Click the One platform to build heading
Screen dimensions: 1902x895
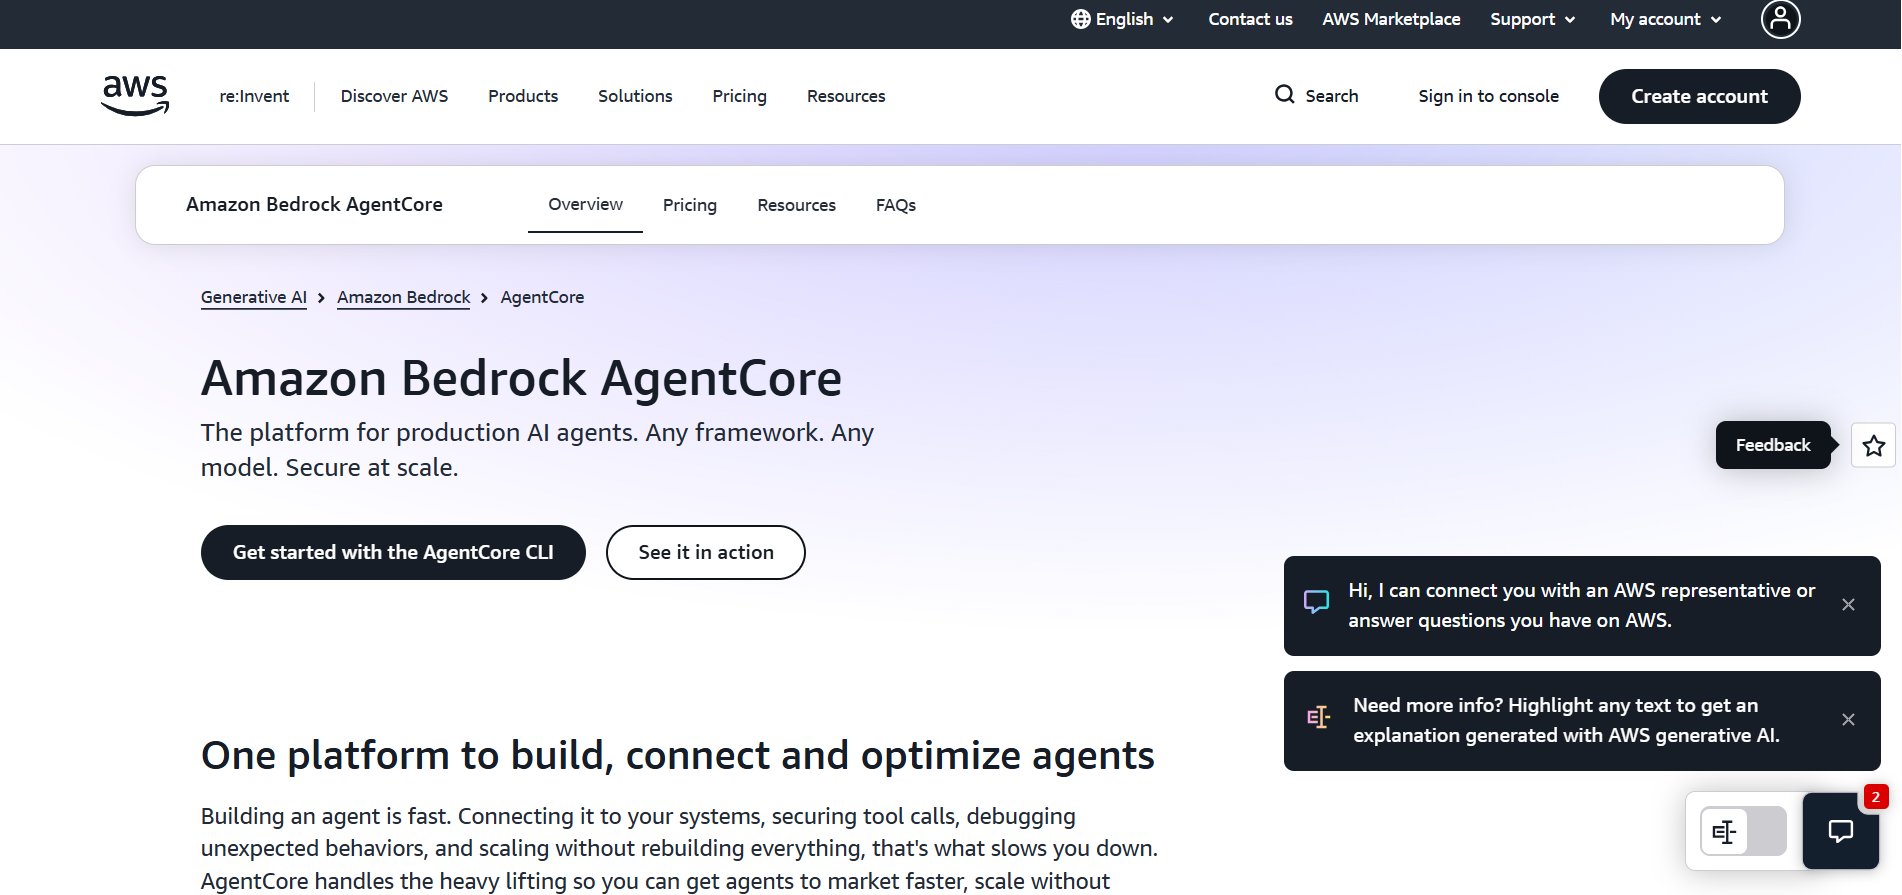click(x=678, y=755)
